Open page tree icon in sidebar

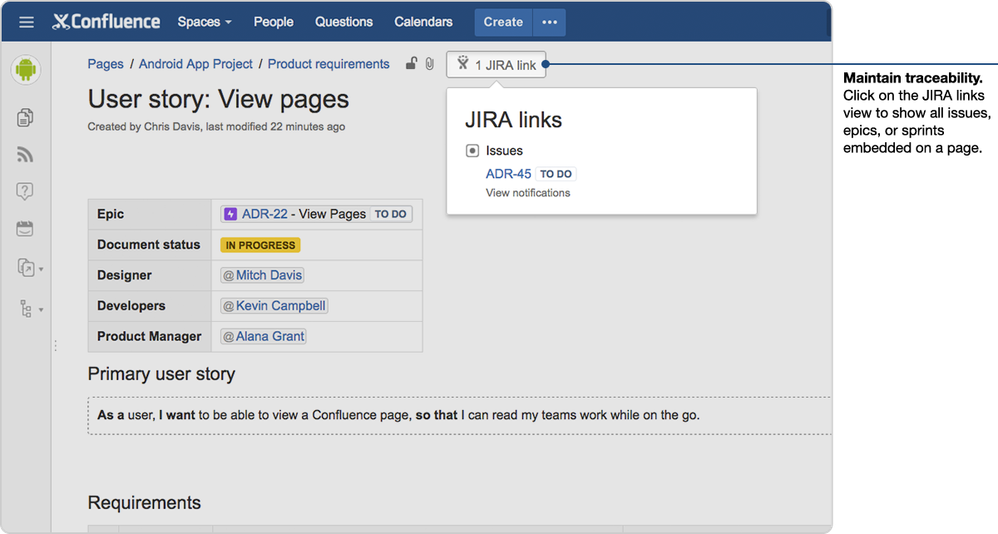pyautogui.click(x=25, y=309)
